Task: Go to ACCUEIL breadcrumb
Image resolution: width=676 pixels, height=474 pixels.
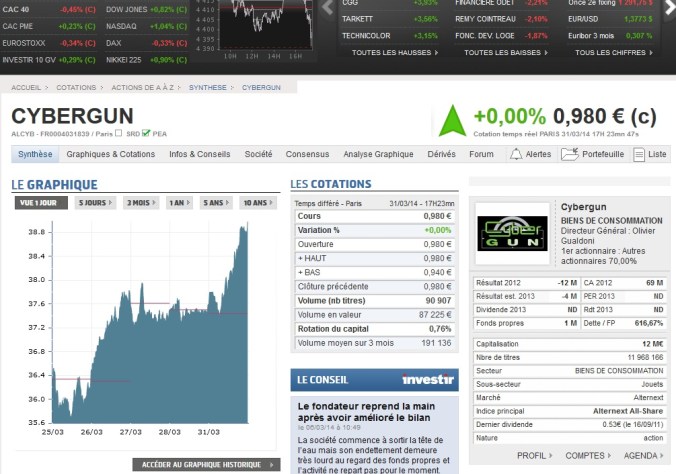Action: point(26,88)
